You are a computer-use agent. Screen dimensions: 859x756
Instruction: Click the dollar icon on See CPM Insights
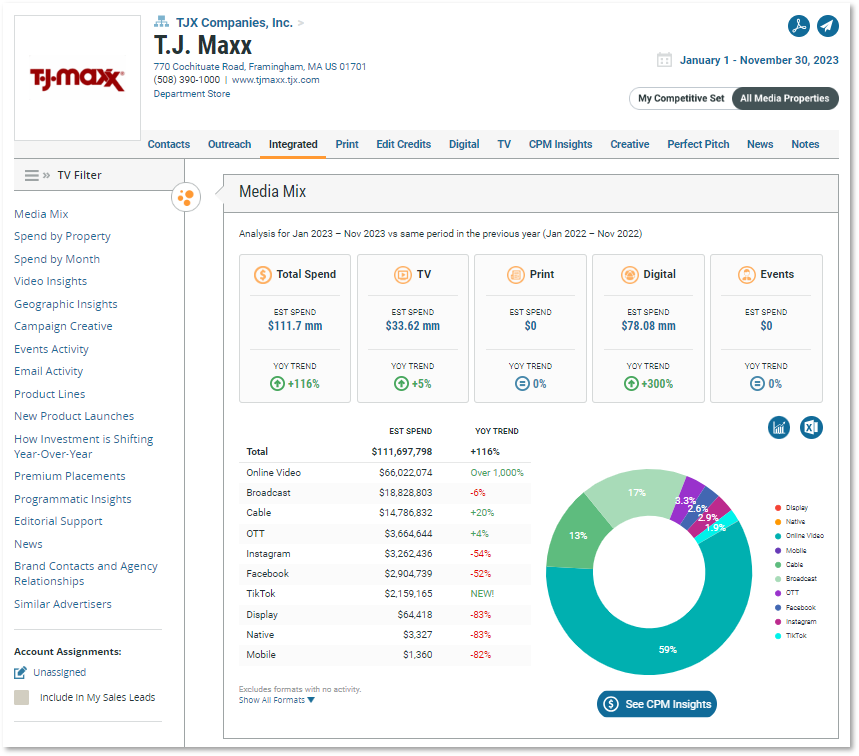pos(611,704)
